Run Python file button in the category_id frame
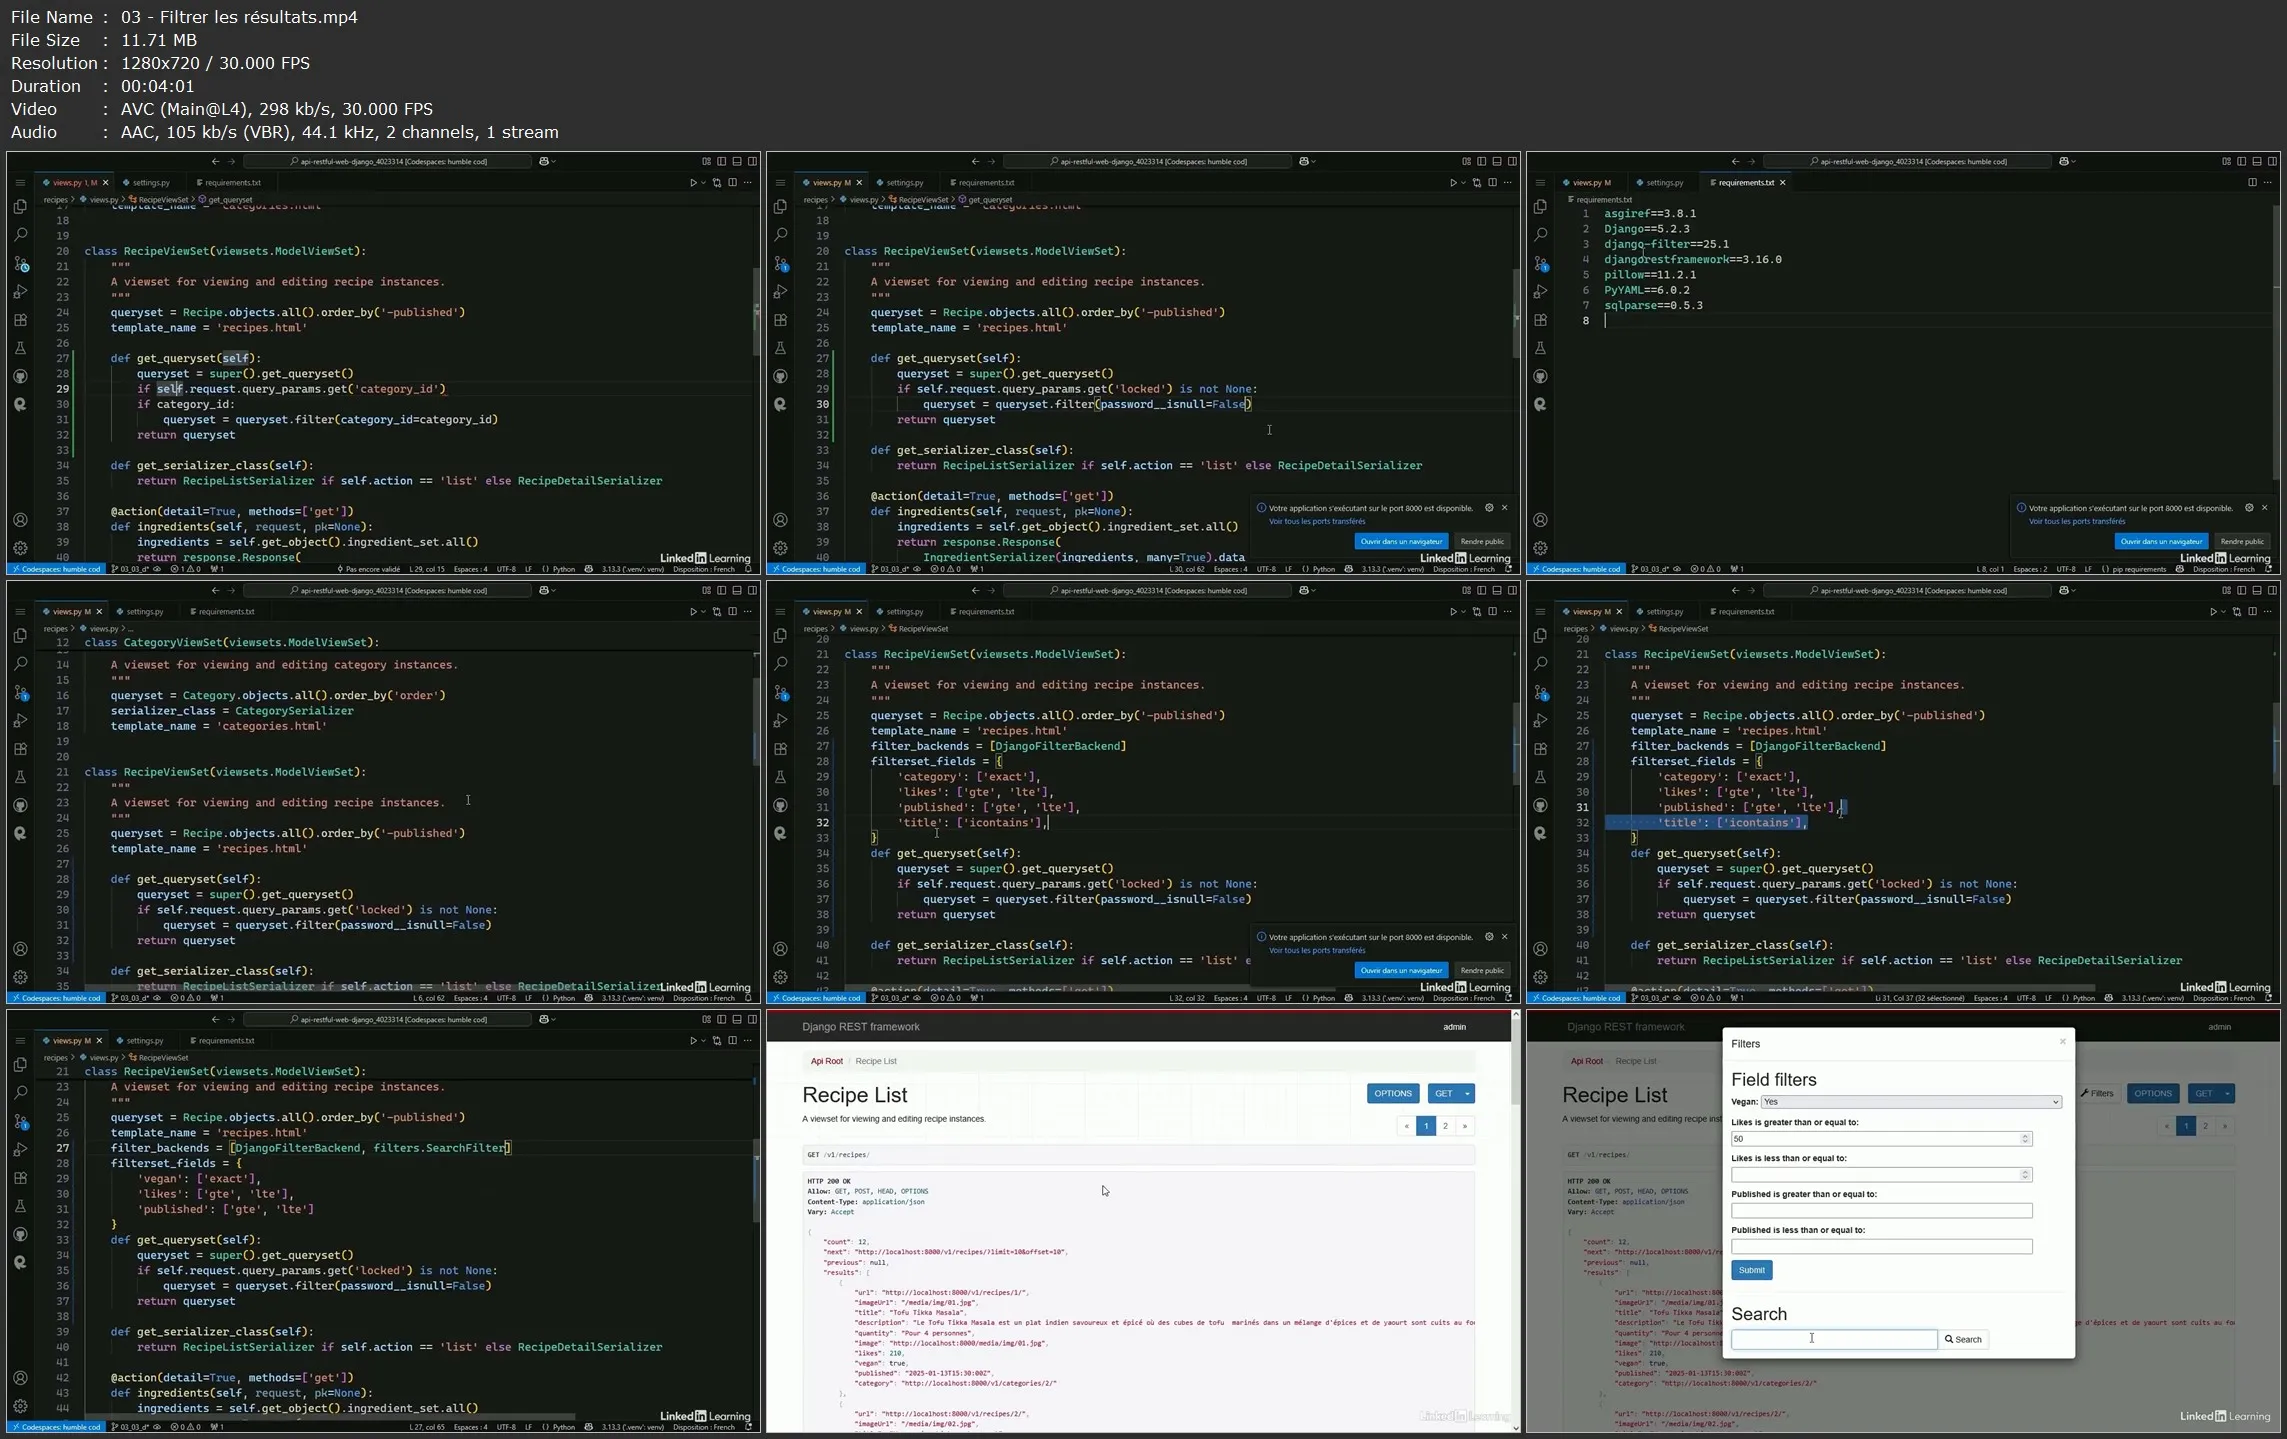This screenshot has height=1439, width=2287. [x=693, y=183]
